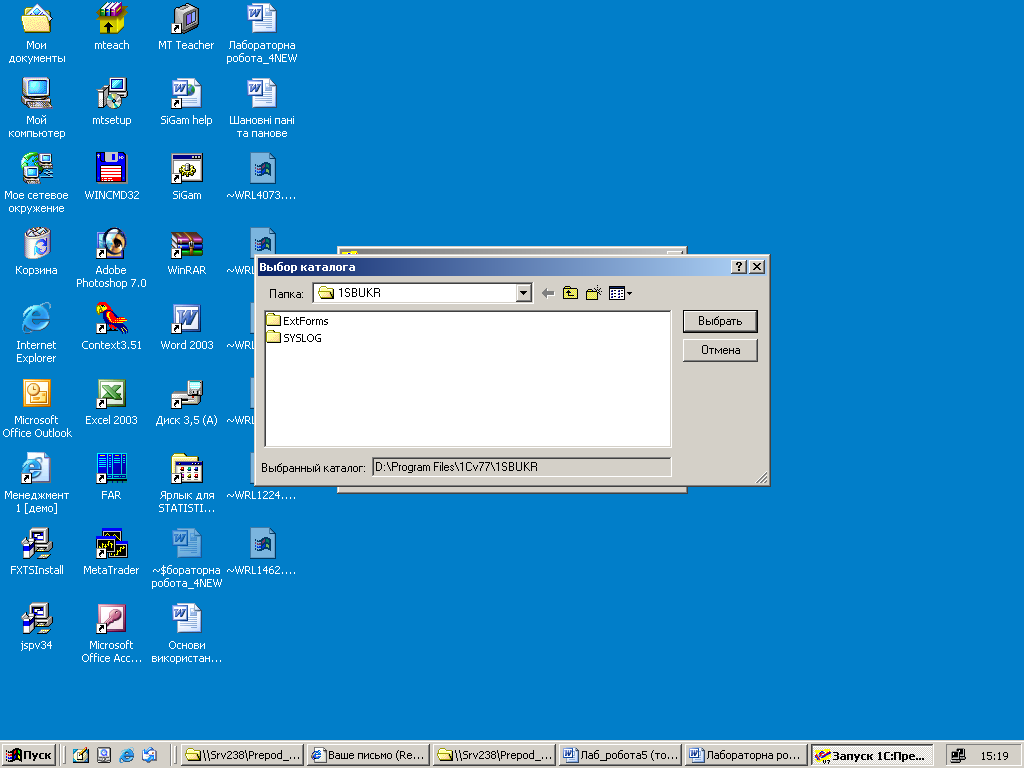Select the ExtForms folder

click(298, 321)
